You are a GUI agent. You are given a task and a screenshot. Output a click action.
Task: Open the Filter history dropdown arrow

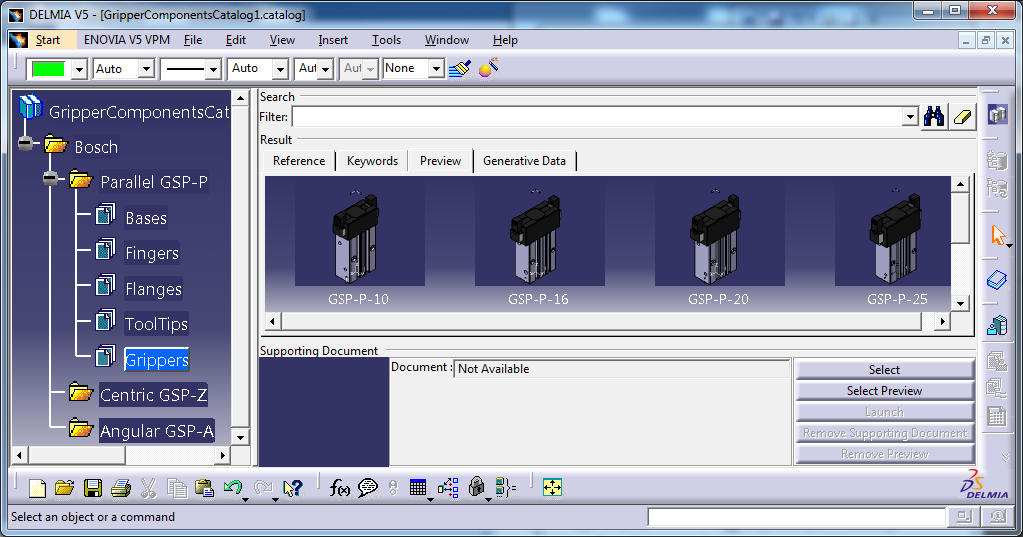pyautogui.click(x=910, y=117)
